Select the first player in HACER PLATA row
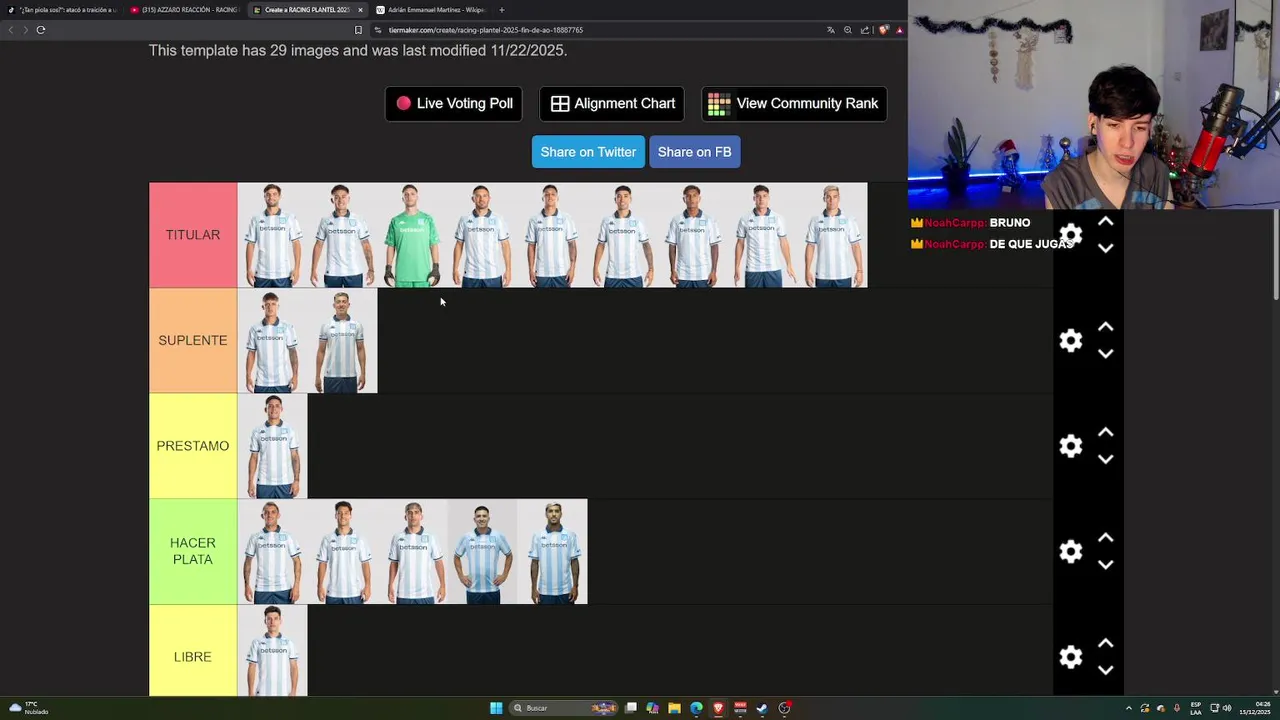Screen dimensions: 1280x720 point(273,552)
